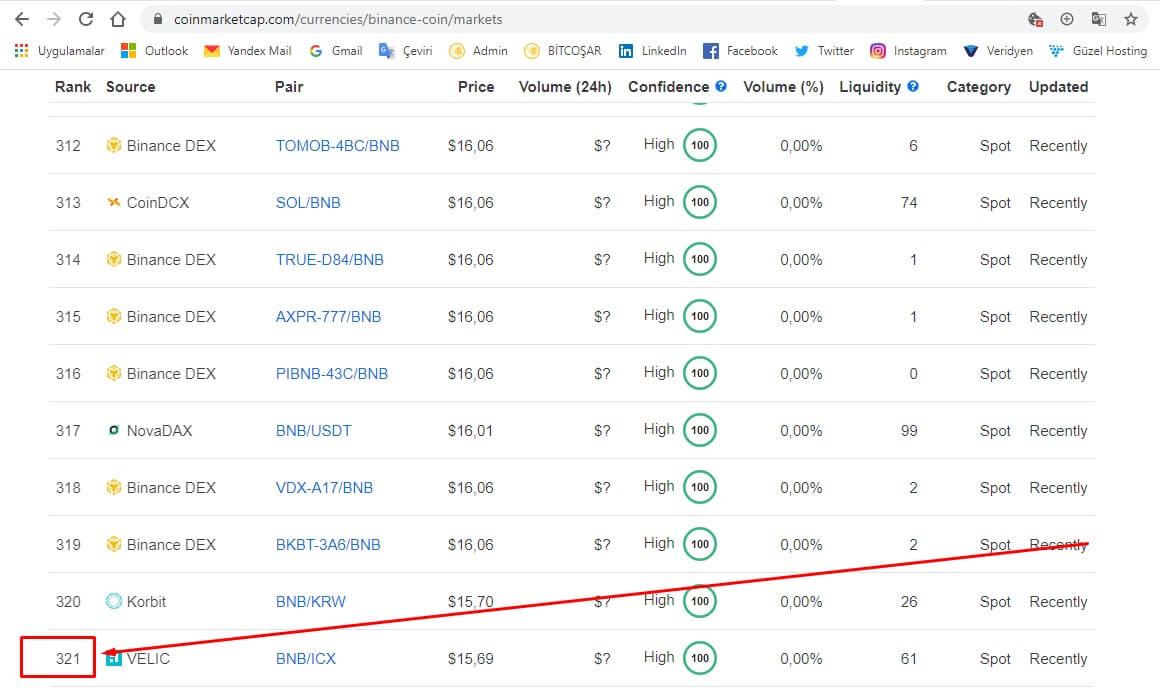Open the LinkedIn bookmark
Image resolution: width=1160 pixels, height=688 pixels.
tap(652, 50)
